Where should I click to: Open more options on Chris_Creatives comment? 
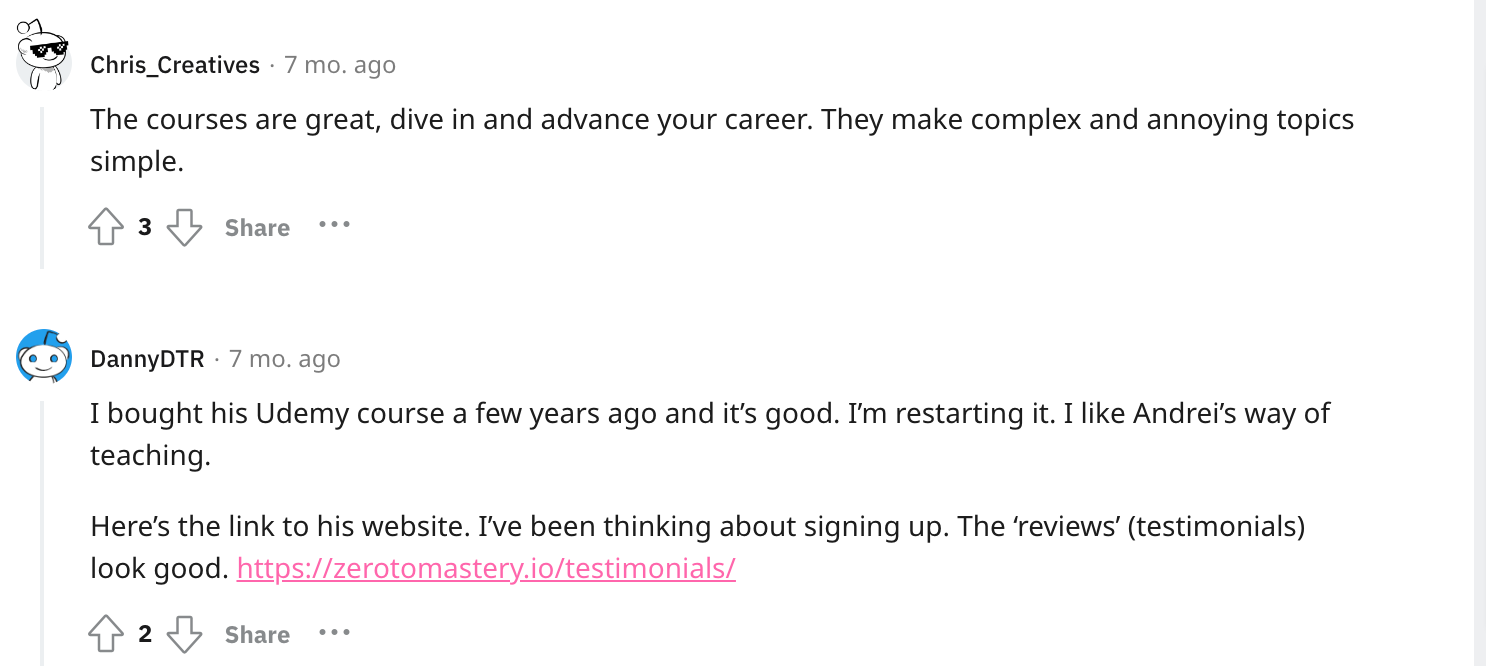tap(334, 225)
